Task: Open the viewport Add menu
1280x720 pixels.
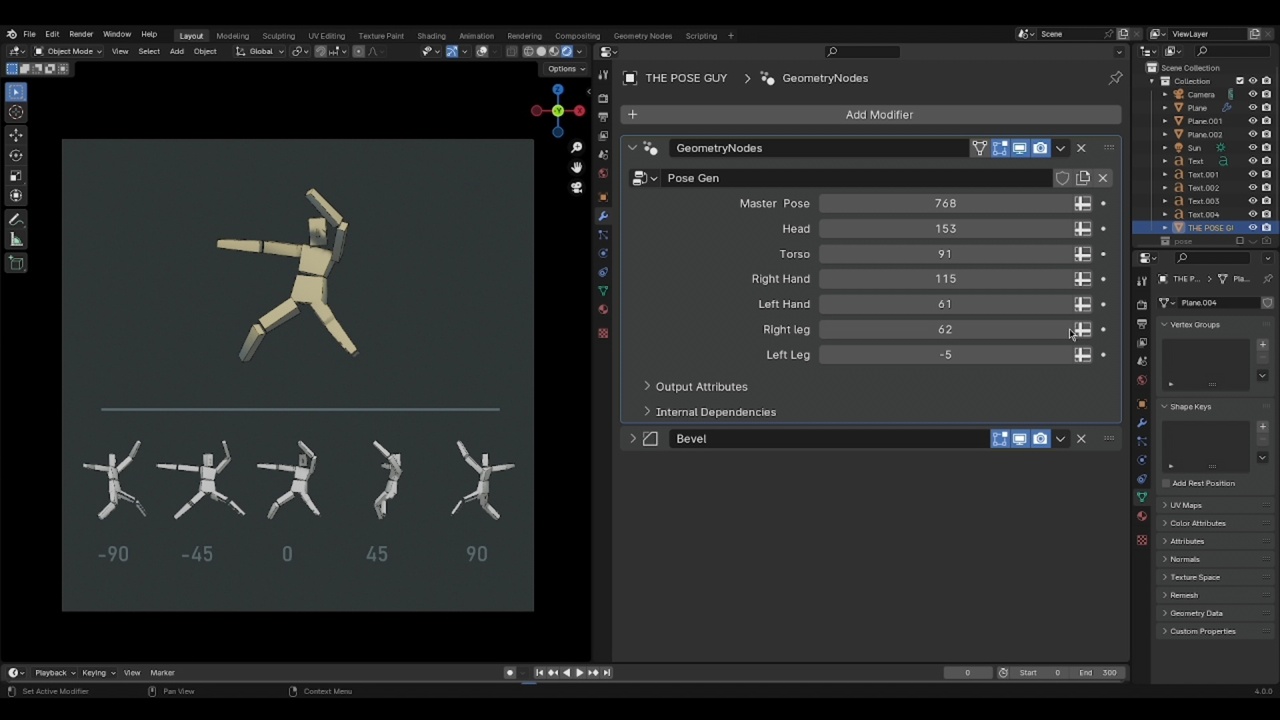Action: [176, 51]
